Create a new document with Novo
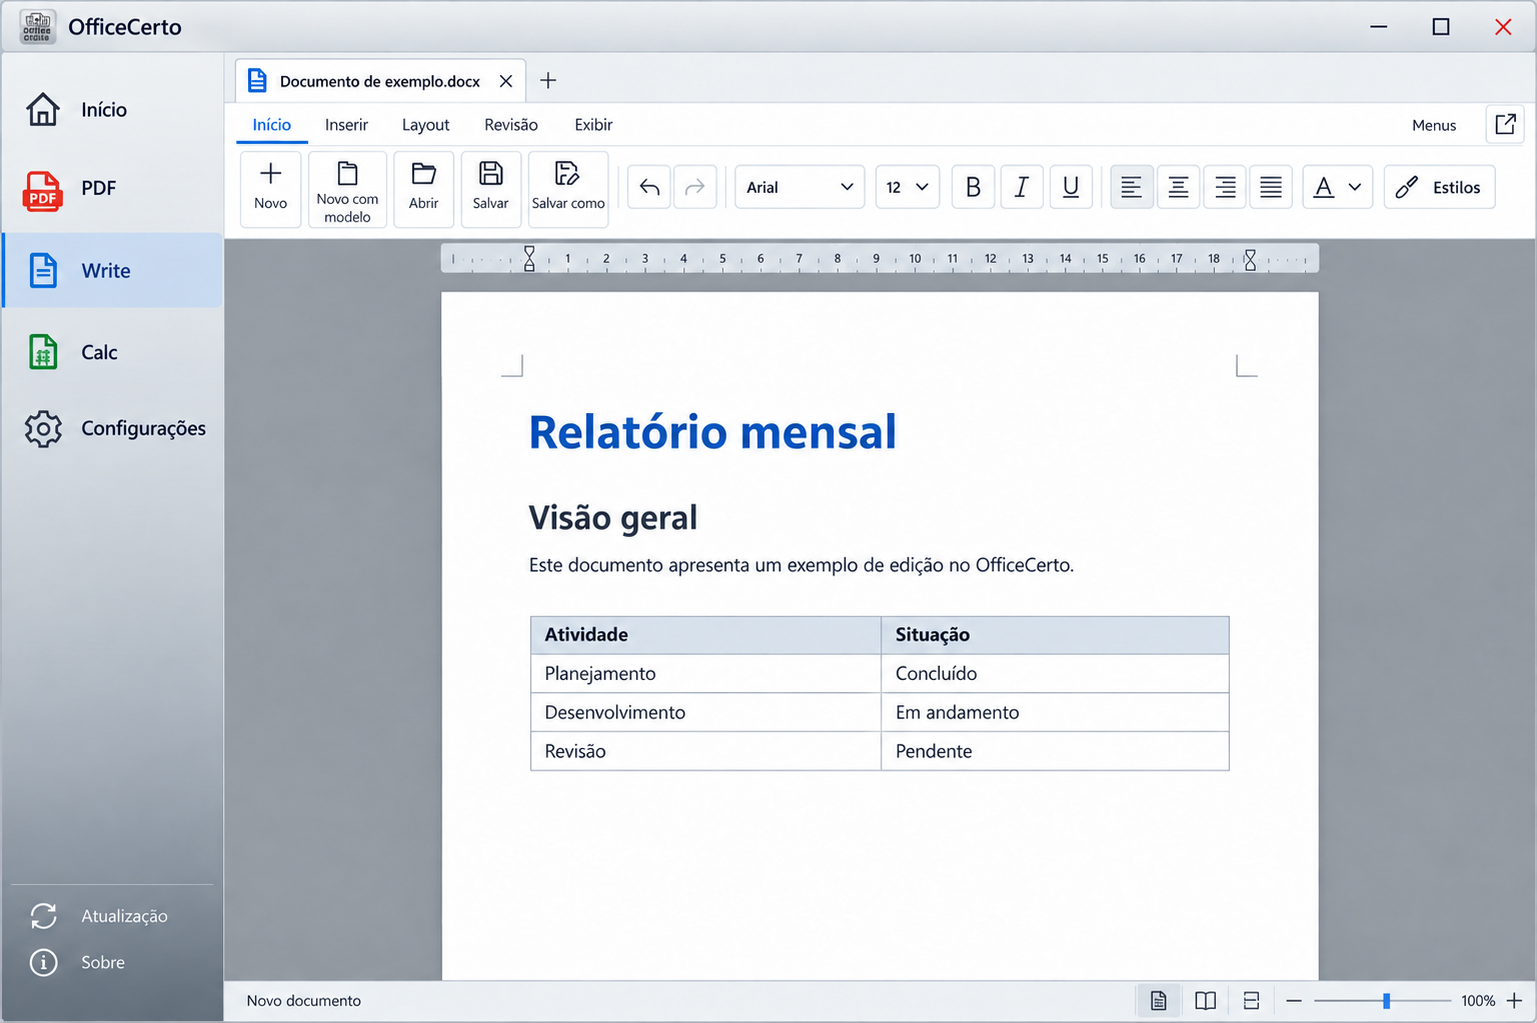The image size is (1537, 1023). 270,188
